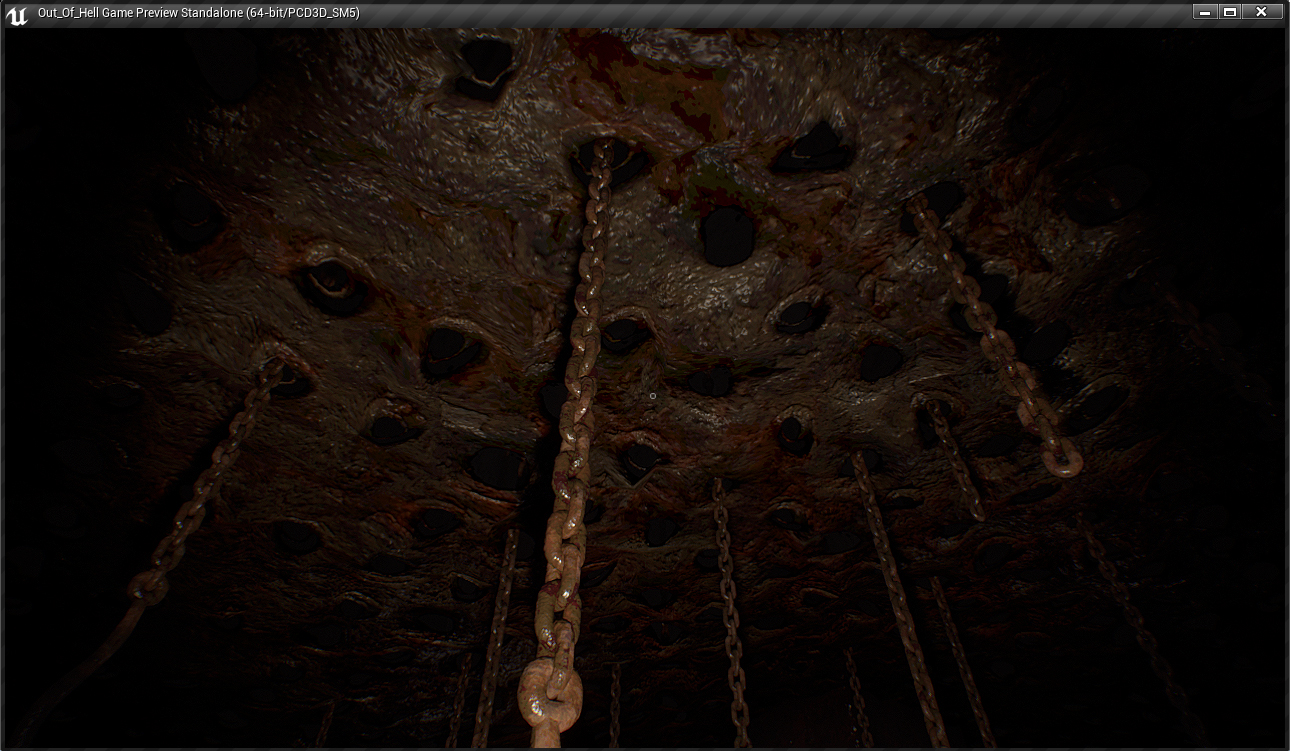Click the ceiling anchor of the far-left chain
The height and width of the screenshot is (751, 1290).
pyautogui.click(x=274, y=370)
